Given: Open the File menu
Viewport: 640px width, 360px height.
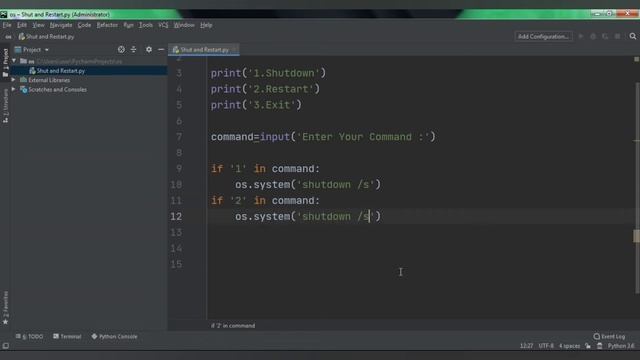Looking at the screenshot, I should [7, 25].
